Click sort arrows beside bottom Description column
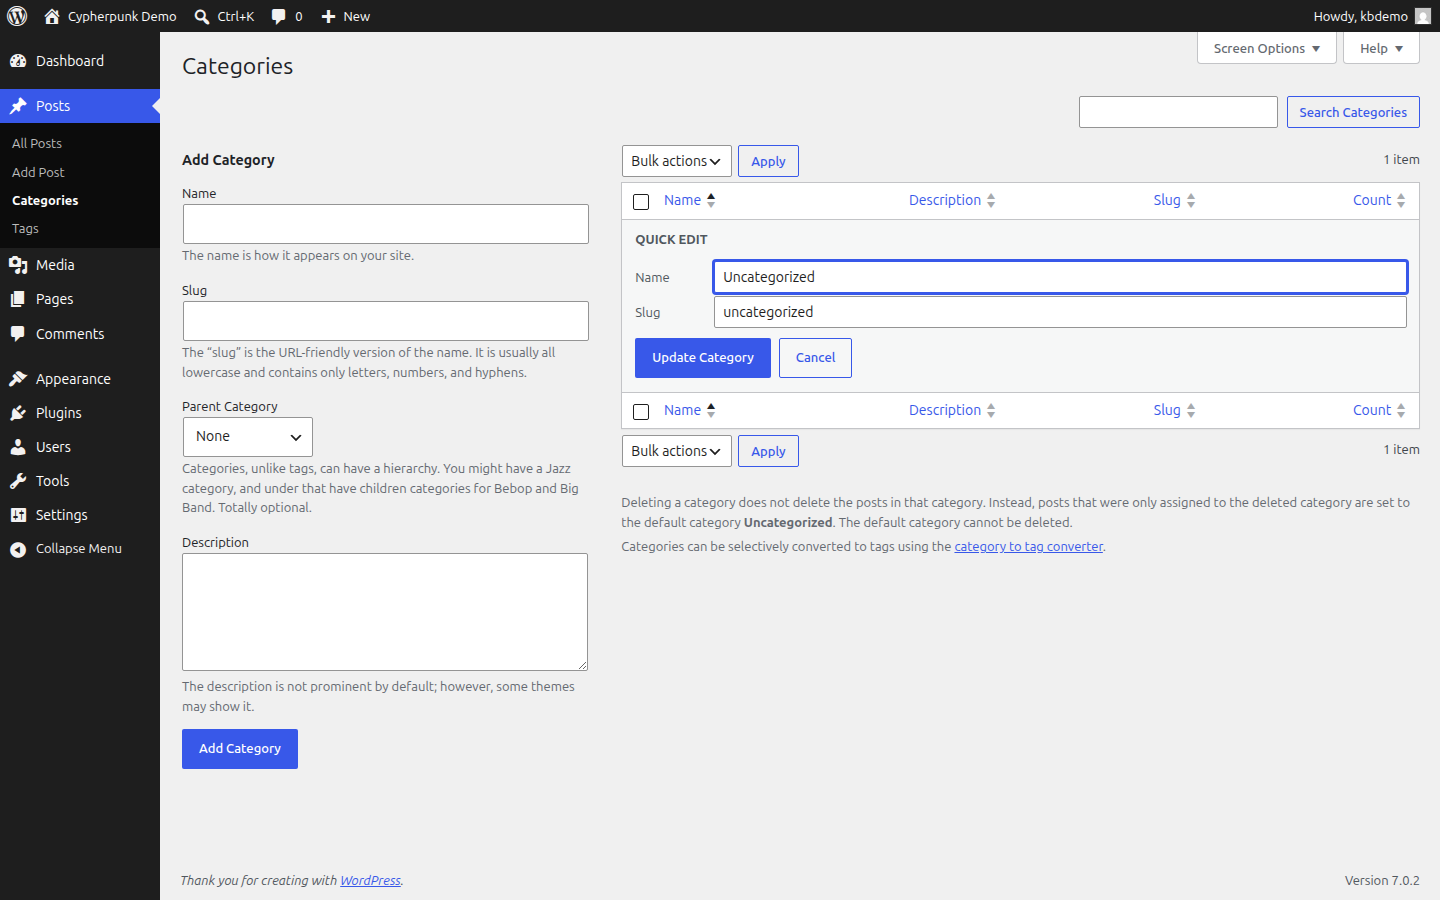The height and width of the screenshot is (900, 1440). pyautogui.click(x=991, y=410)
